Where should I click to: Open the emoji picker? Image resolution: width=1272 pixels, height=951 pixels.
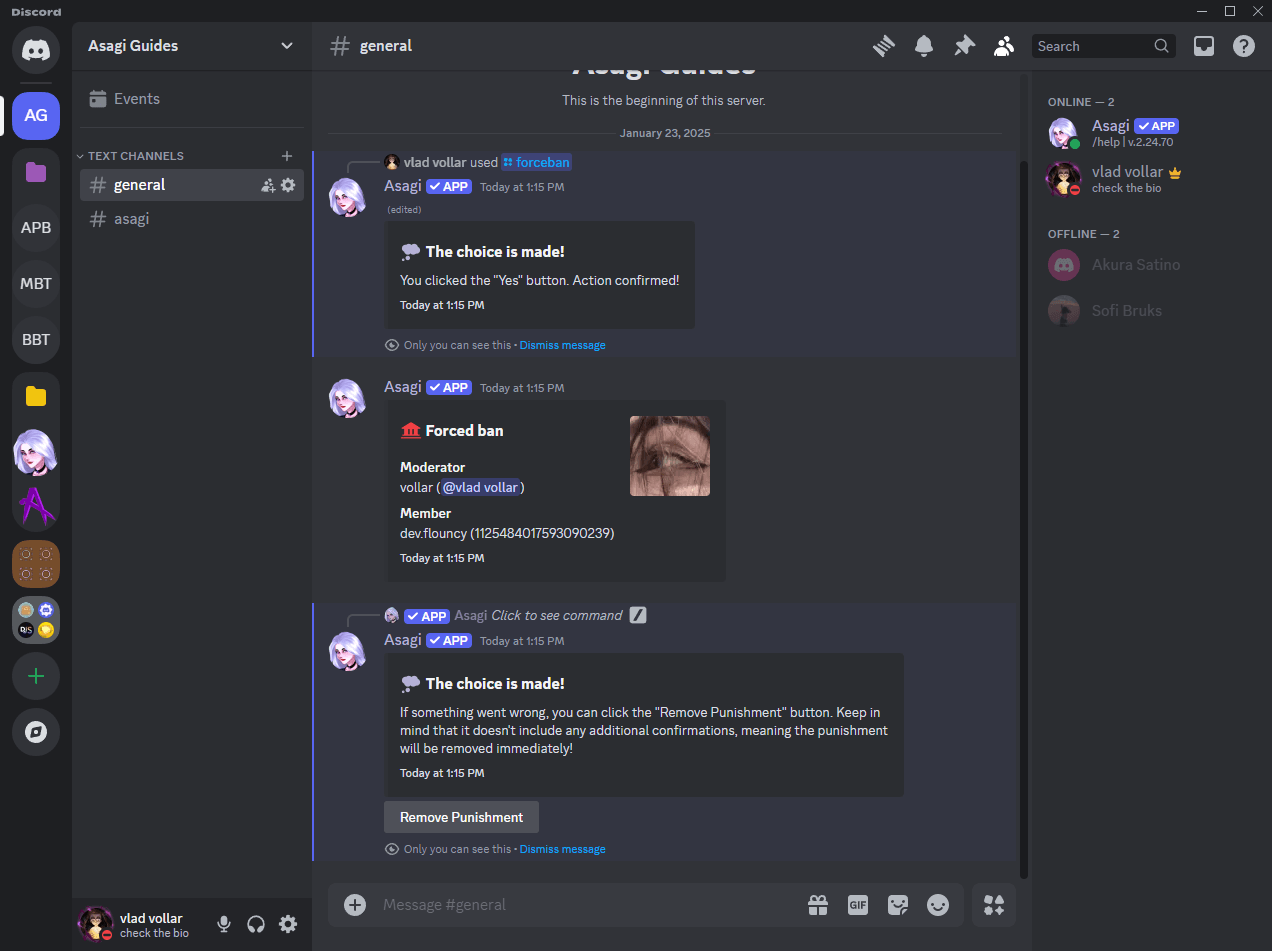[x=938, y=905]
